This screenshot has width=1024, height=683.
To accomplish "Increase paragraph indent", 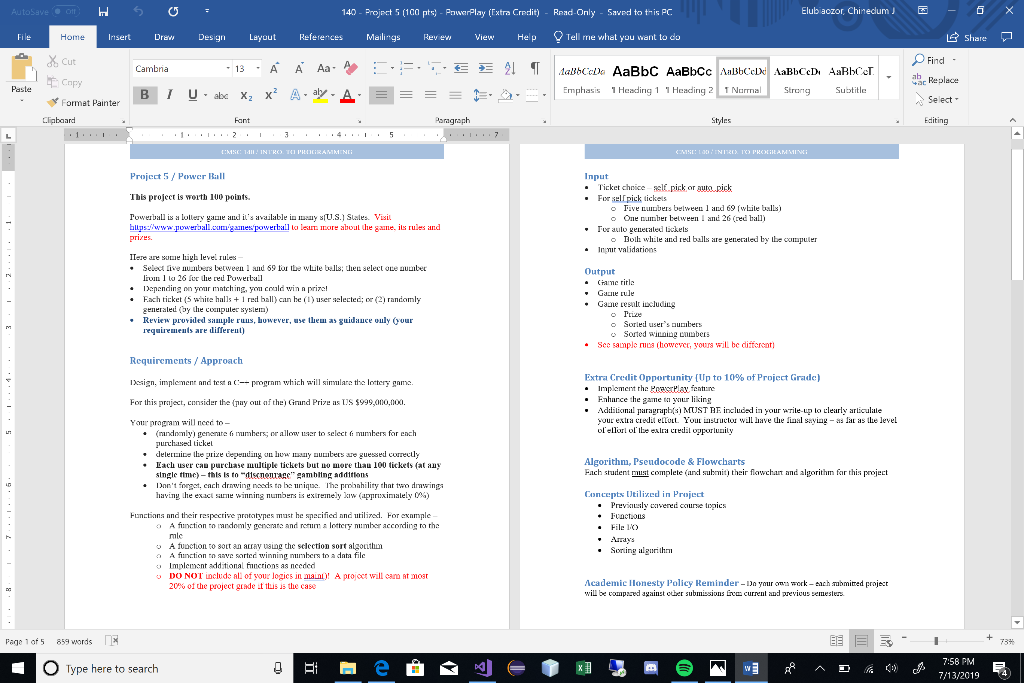I will click(485, 68).
